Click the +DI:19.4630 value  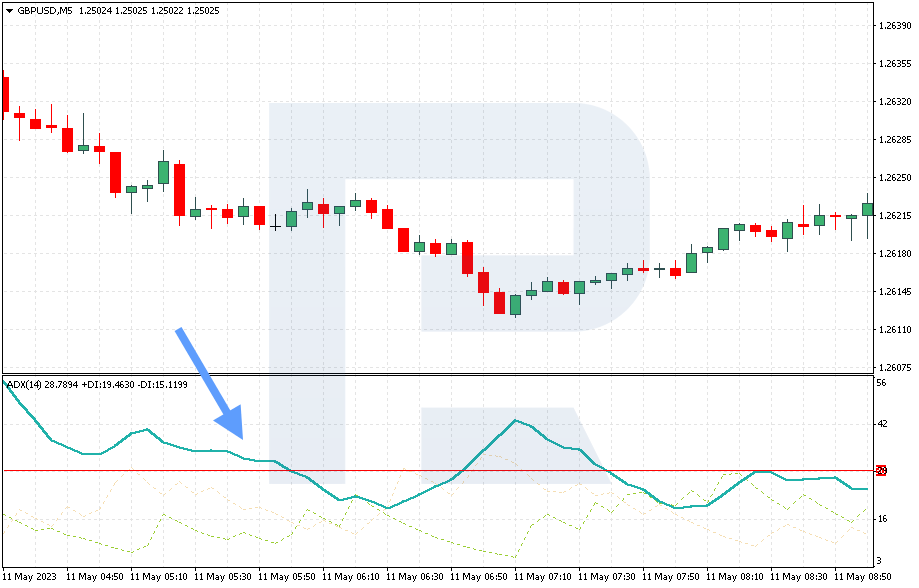(109, 385)
